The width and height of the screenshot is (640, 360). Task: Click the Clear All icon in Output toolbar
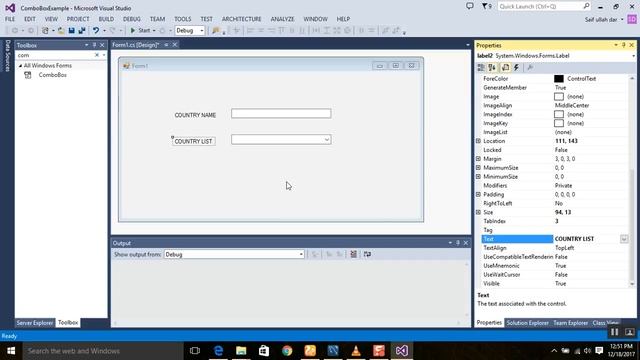353,254
